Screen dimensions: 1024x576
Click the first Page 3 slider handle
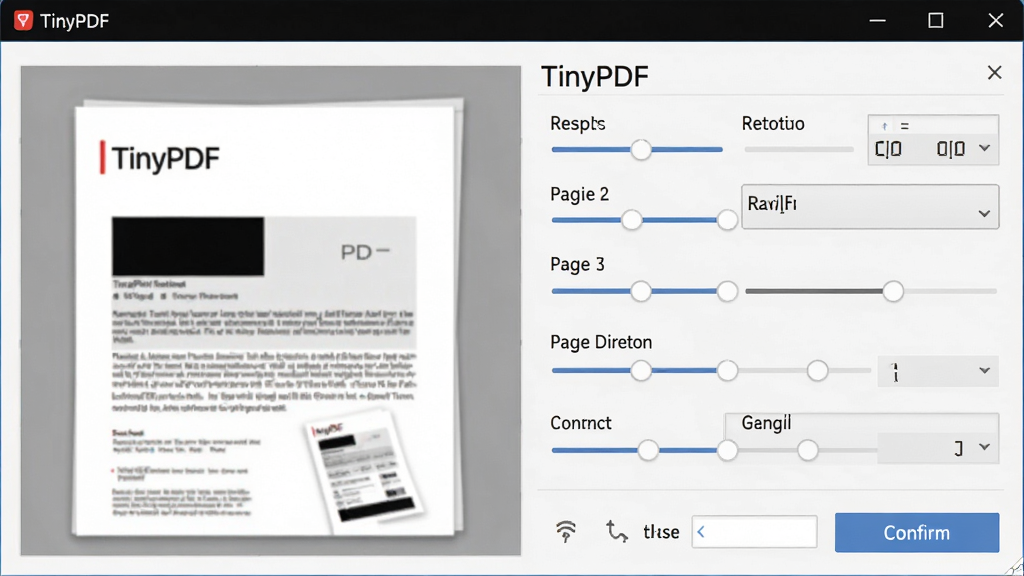641,291
